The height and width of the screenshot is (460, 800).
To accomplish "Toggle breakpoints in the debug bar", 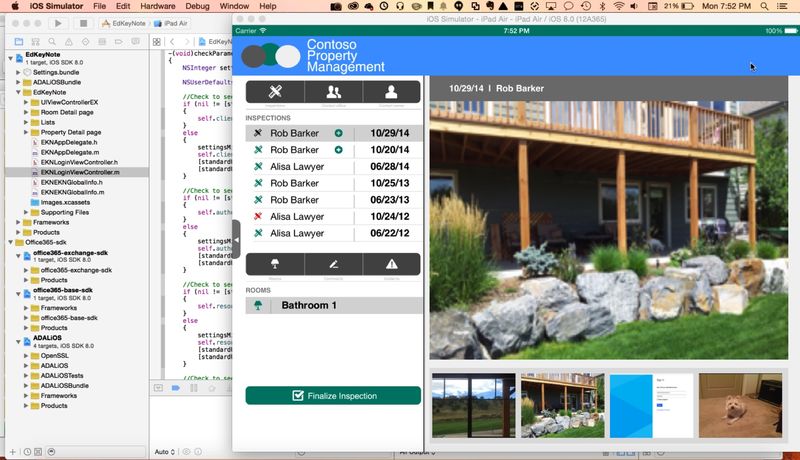I will pyautogui.click(x=176, y=388).
